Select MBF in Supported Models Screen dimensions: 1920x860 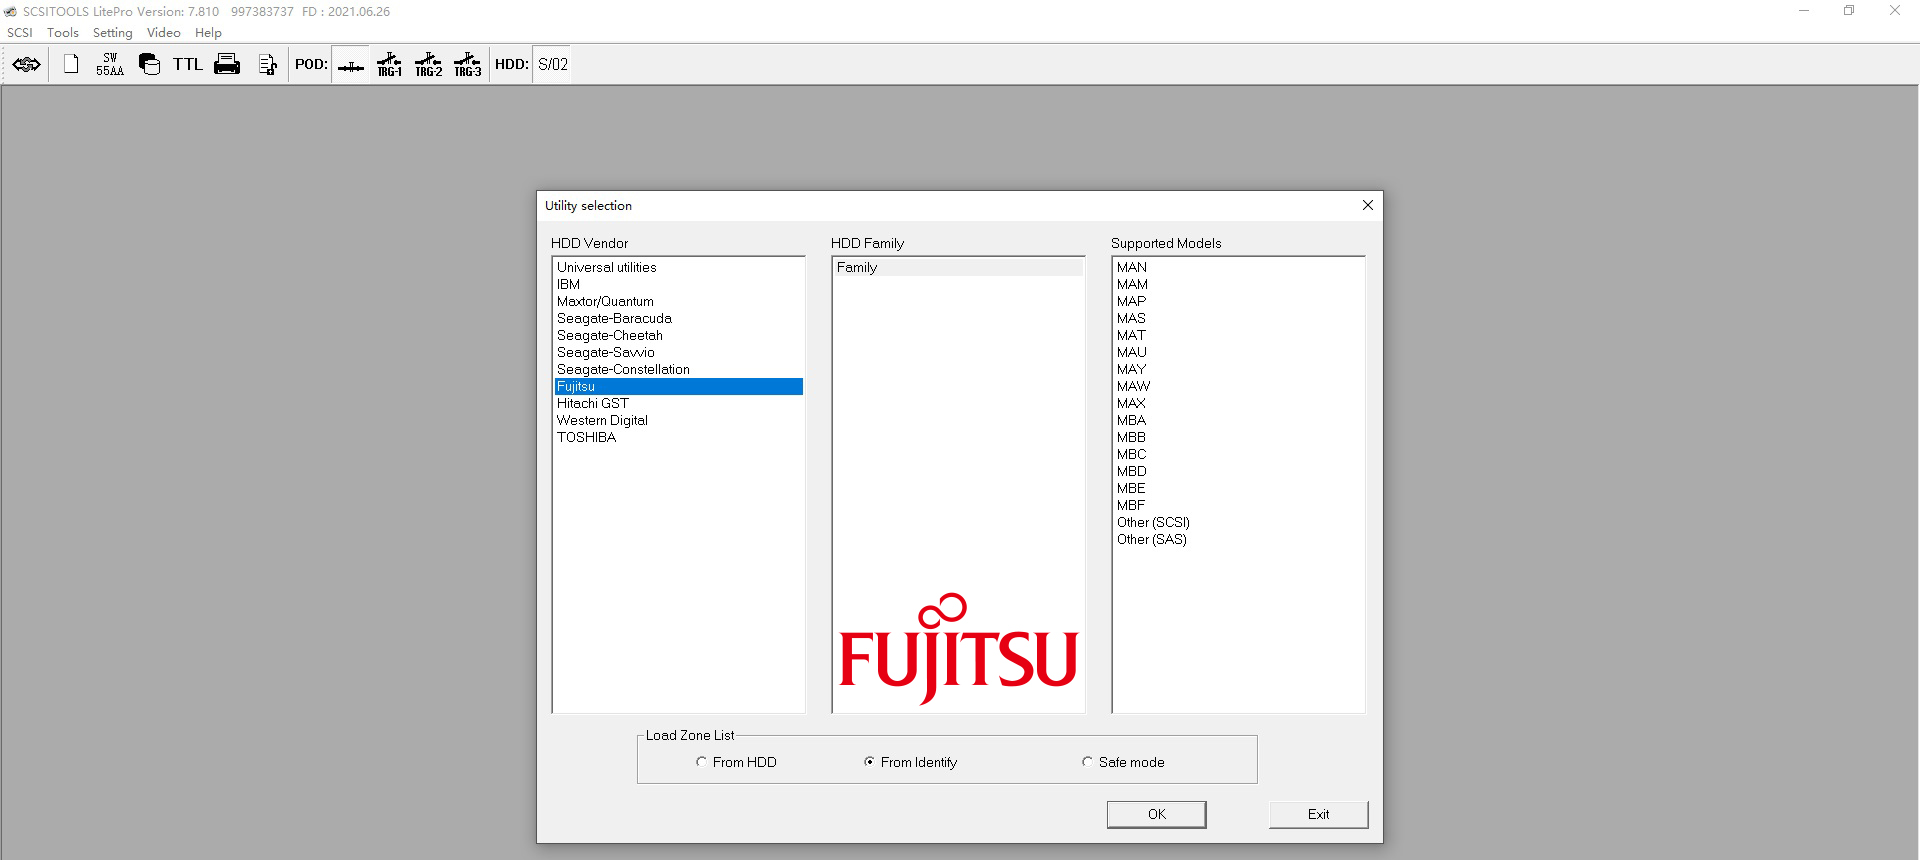pos(1238,505)
